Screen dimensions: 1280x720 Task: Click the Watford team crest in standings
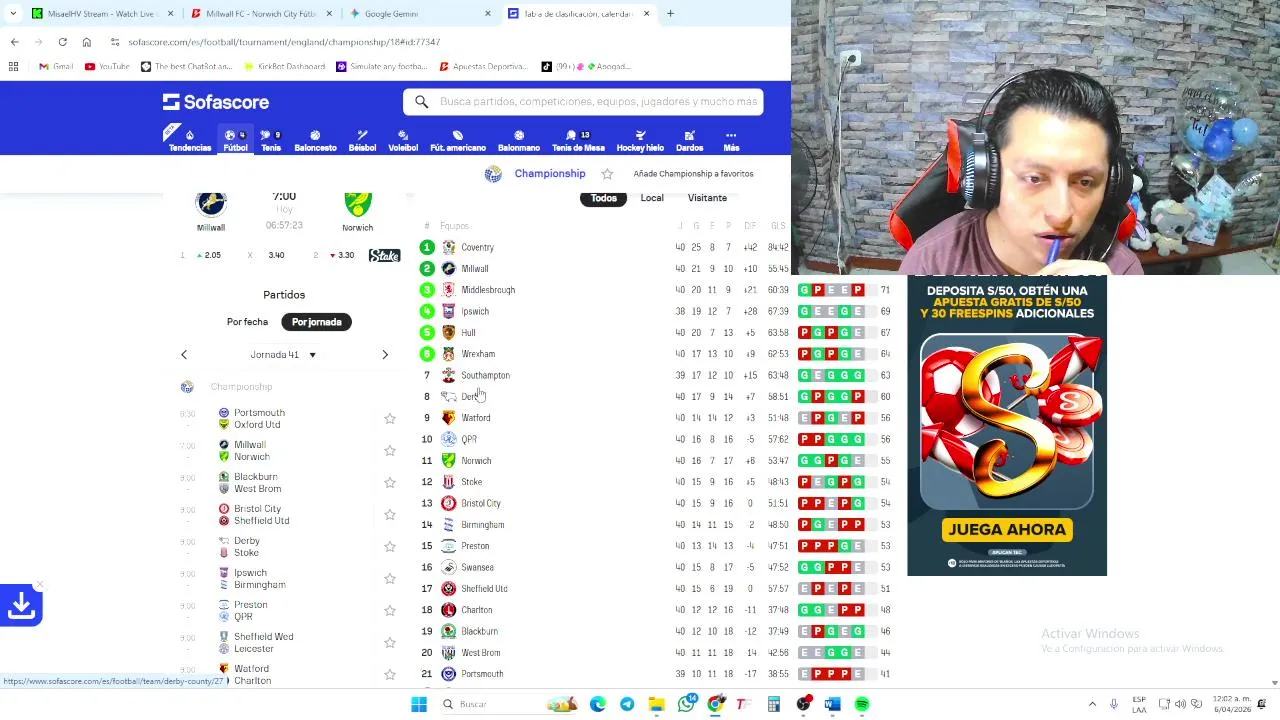pos(449,418)
